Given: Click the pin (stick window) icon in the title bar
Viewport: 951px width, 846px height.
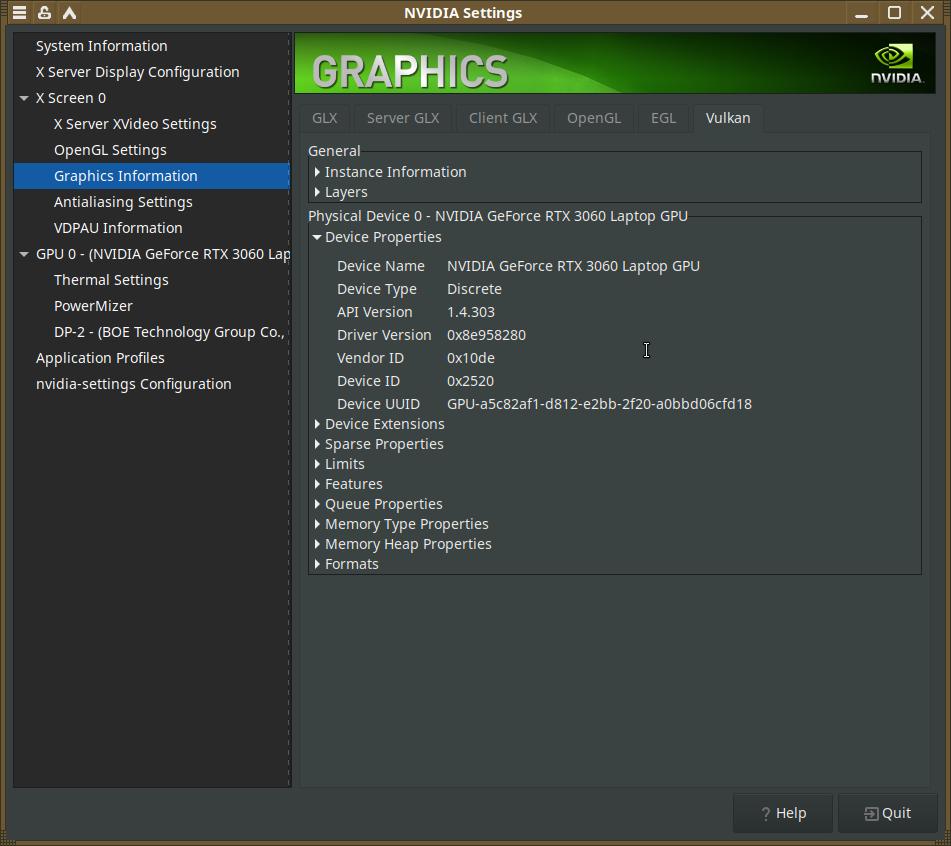Looking at the screenshot, I should point(44,12).
